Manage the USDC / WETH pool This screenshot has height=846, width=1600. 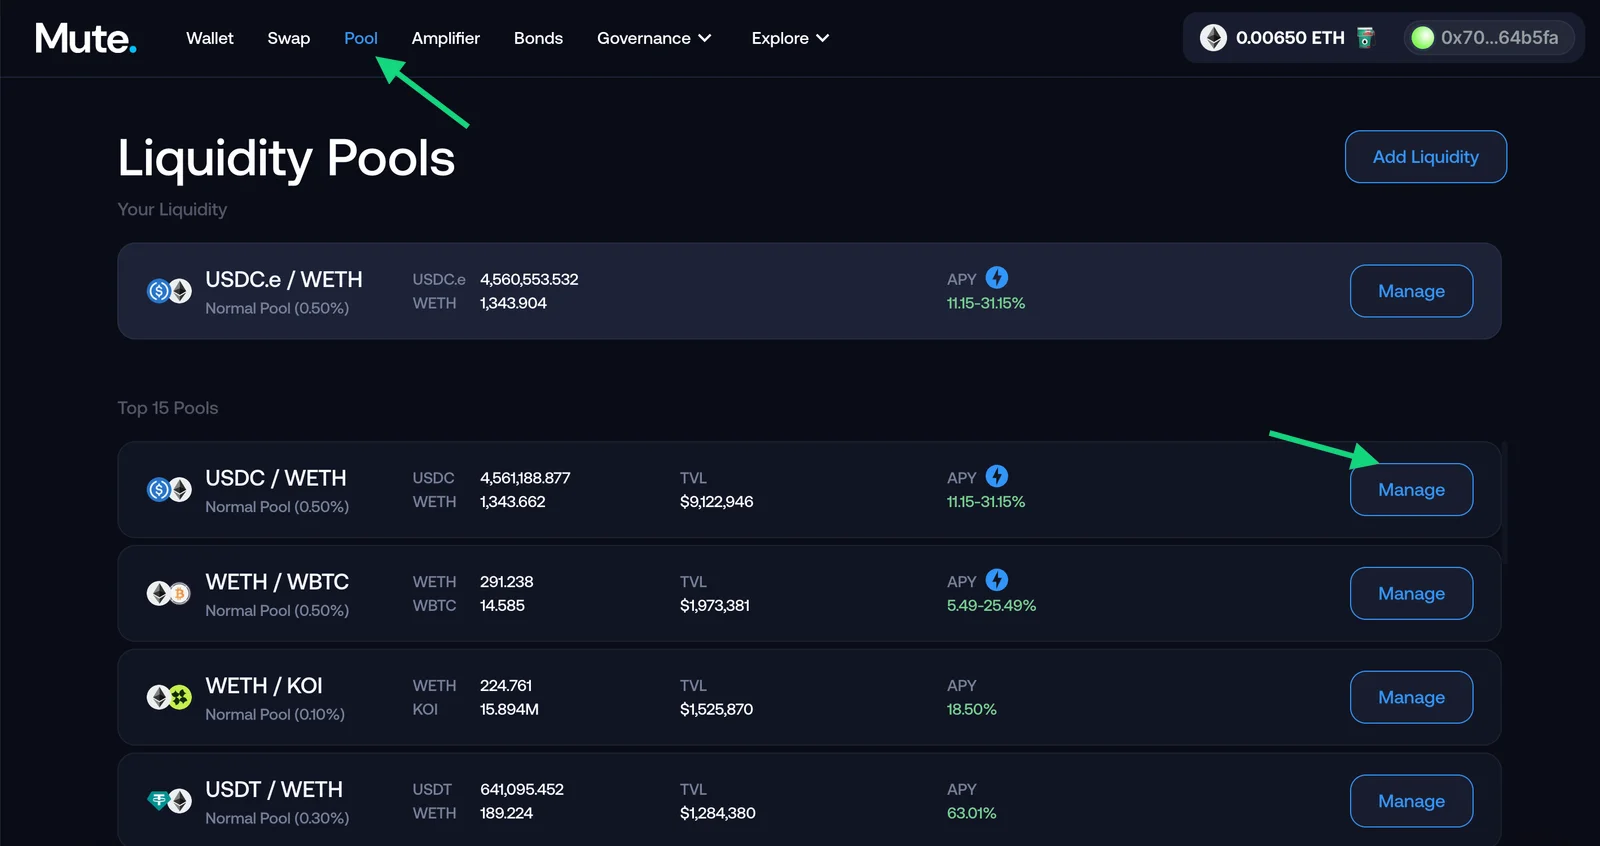pyautogui.click(x=1411, y=490)
